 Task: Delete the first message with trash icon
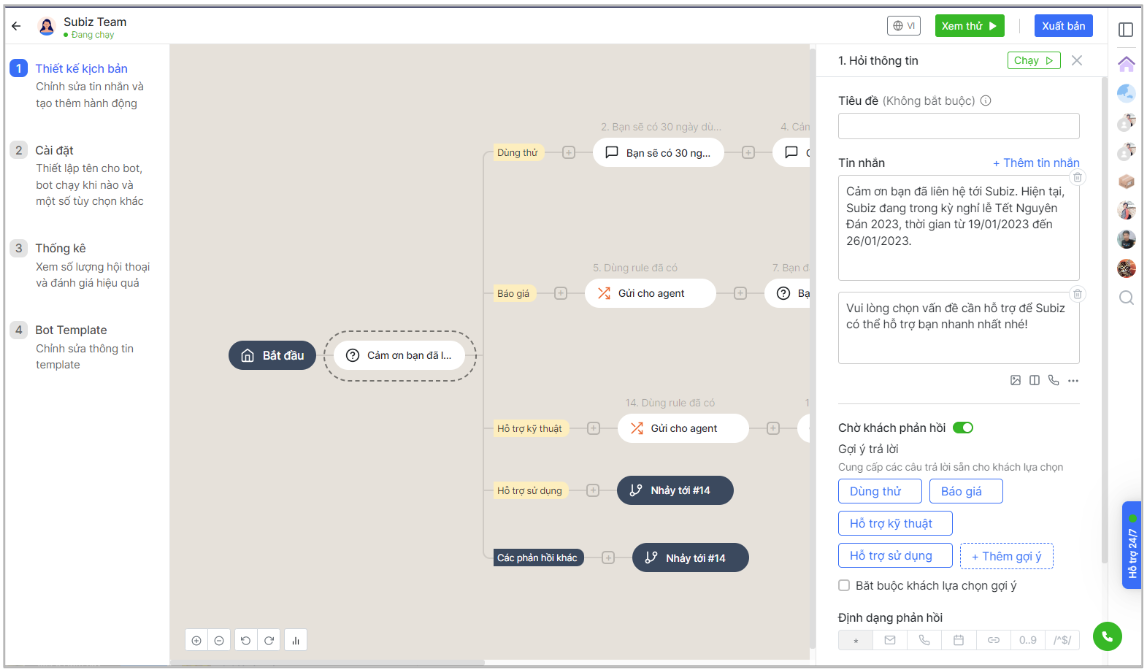click(x=1077, y=178)
